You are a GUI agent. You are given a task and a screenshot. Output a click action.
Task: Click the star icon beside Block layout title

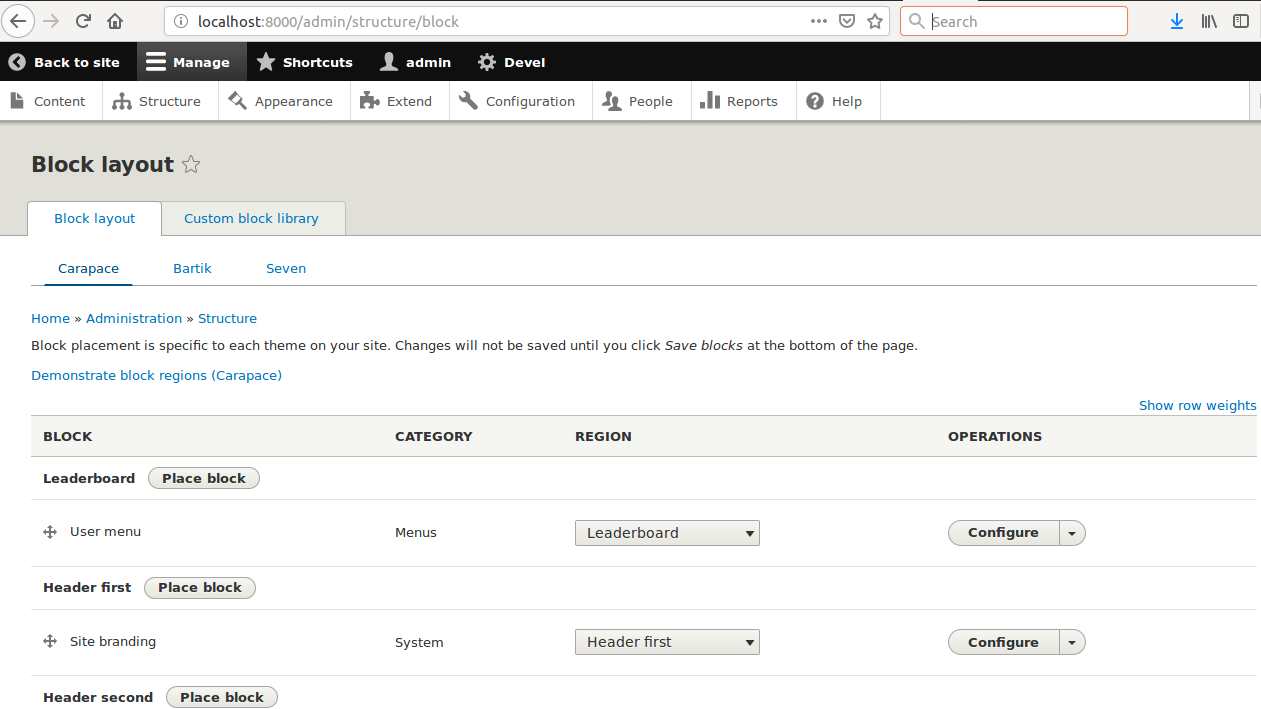coord(192,165)
